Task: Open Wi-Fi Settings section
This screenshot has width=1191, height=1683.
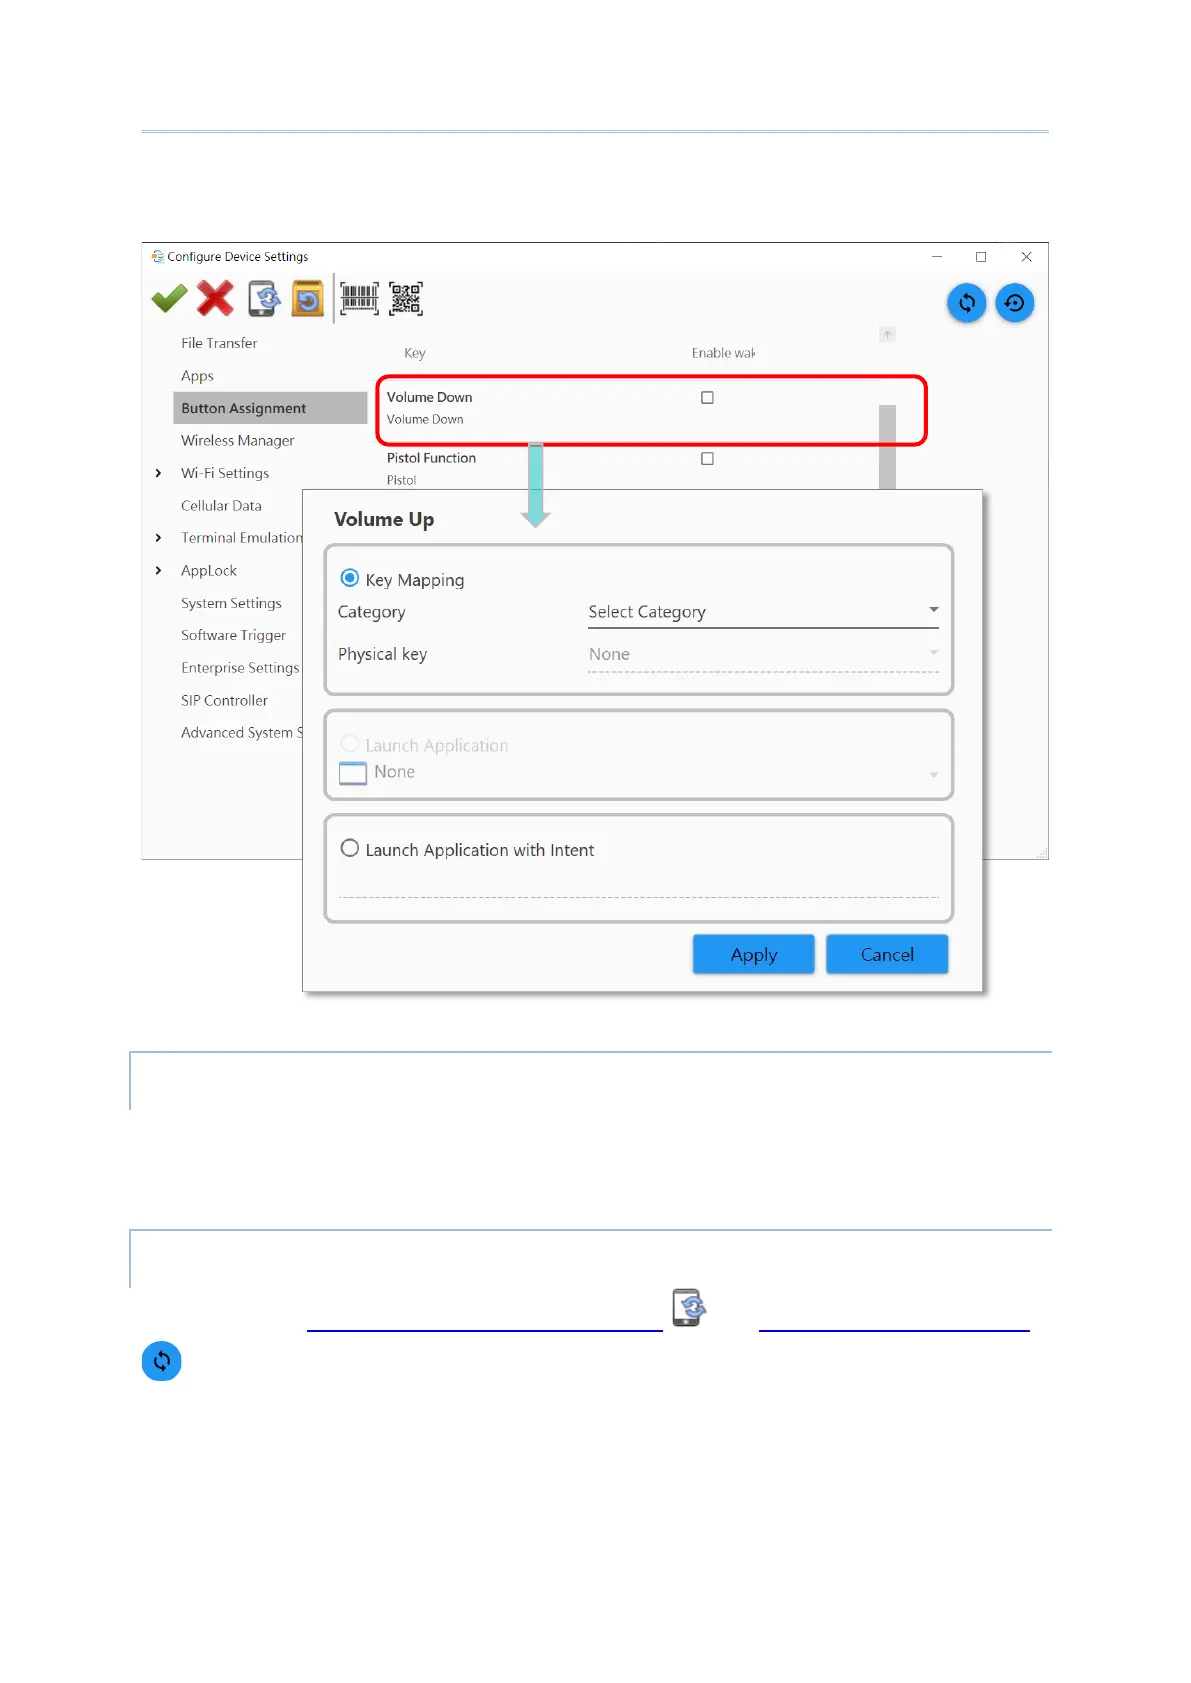Action: (225, 473)
